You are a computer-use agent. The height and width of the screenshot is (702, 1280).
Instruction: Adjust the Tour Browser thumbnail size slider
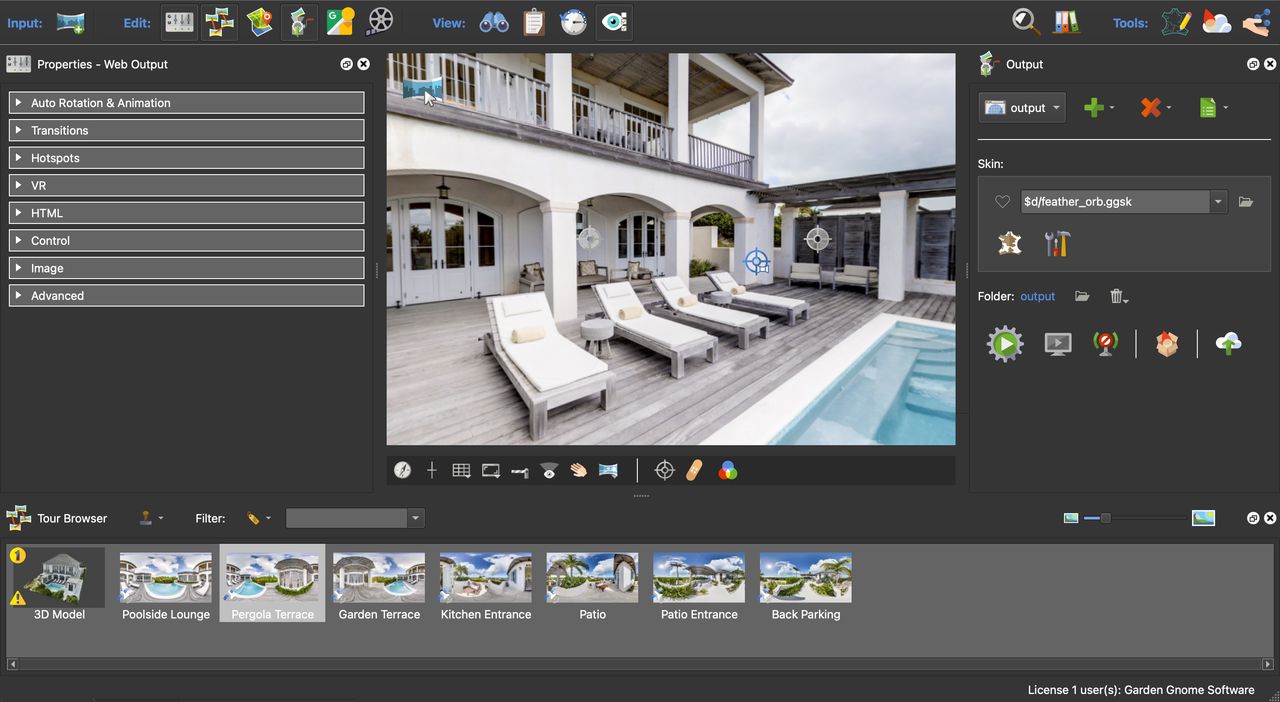pyautogui.click(x=1105, y=518)
